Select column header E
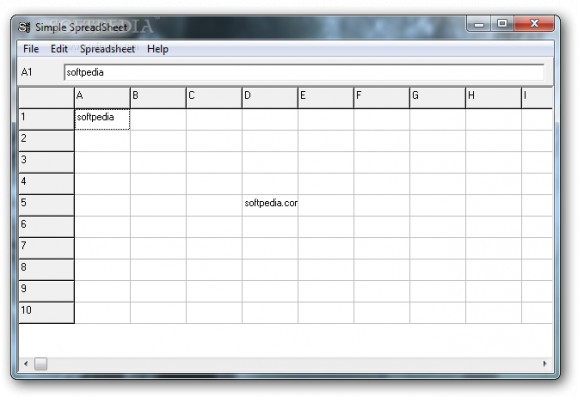578x397 pixels. click(326, 98)
